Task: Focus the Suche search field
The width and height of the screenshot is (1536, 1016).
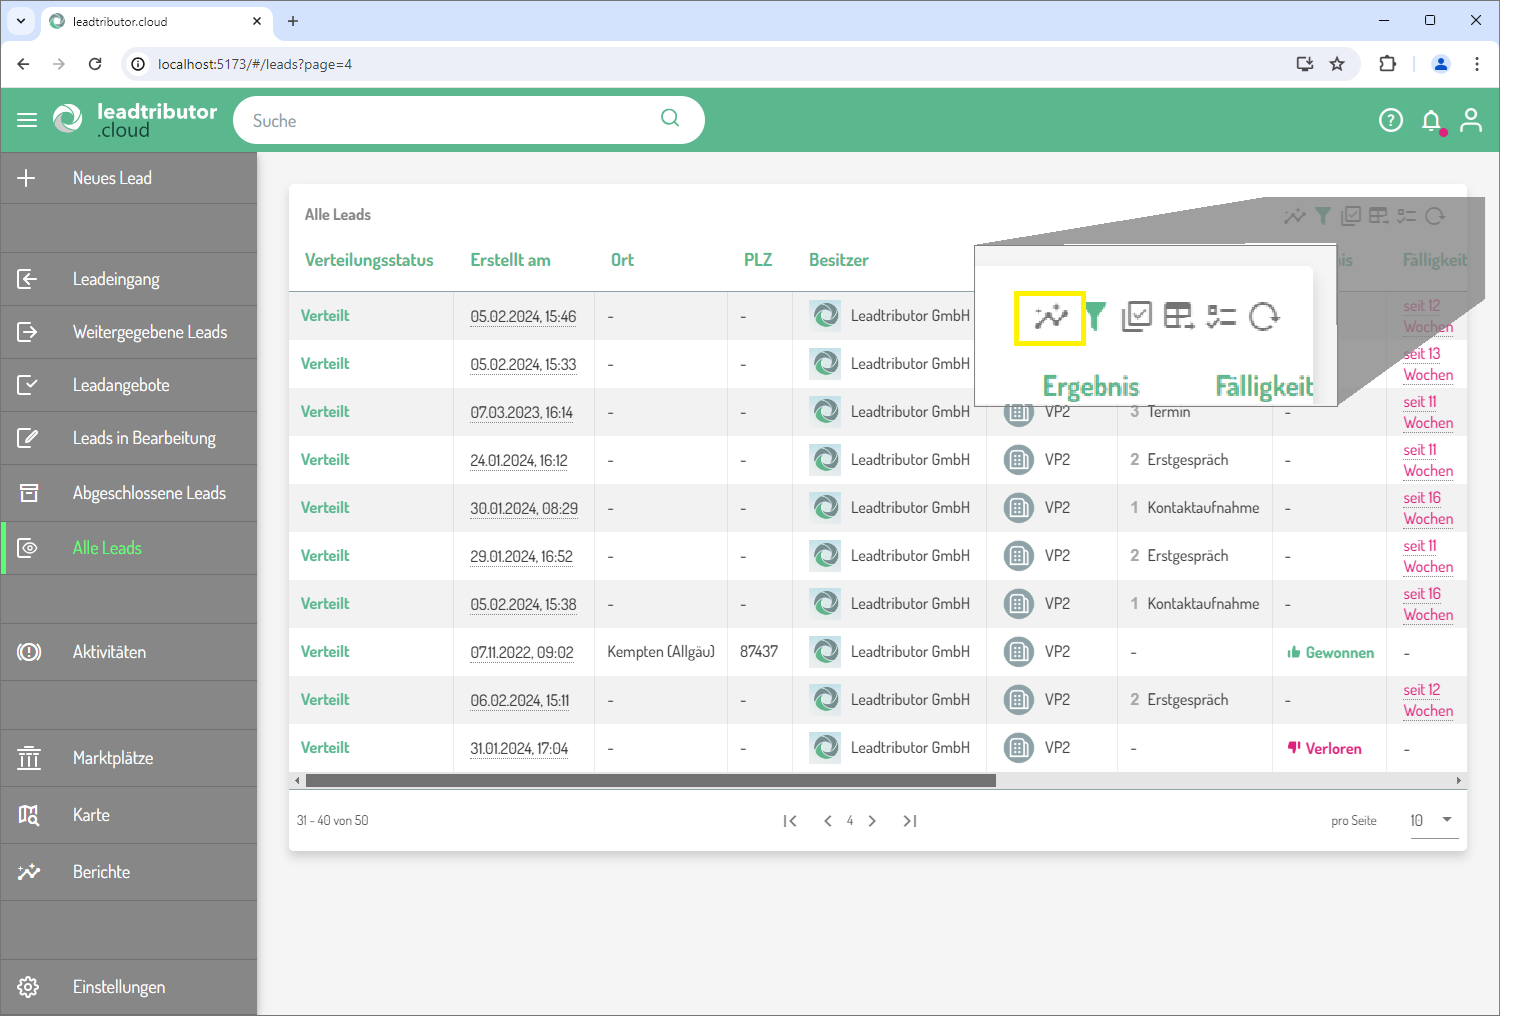Action: click(x=450, y=121)
